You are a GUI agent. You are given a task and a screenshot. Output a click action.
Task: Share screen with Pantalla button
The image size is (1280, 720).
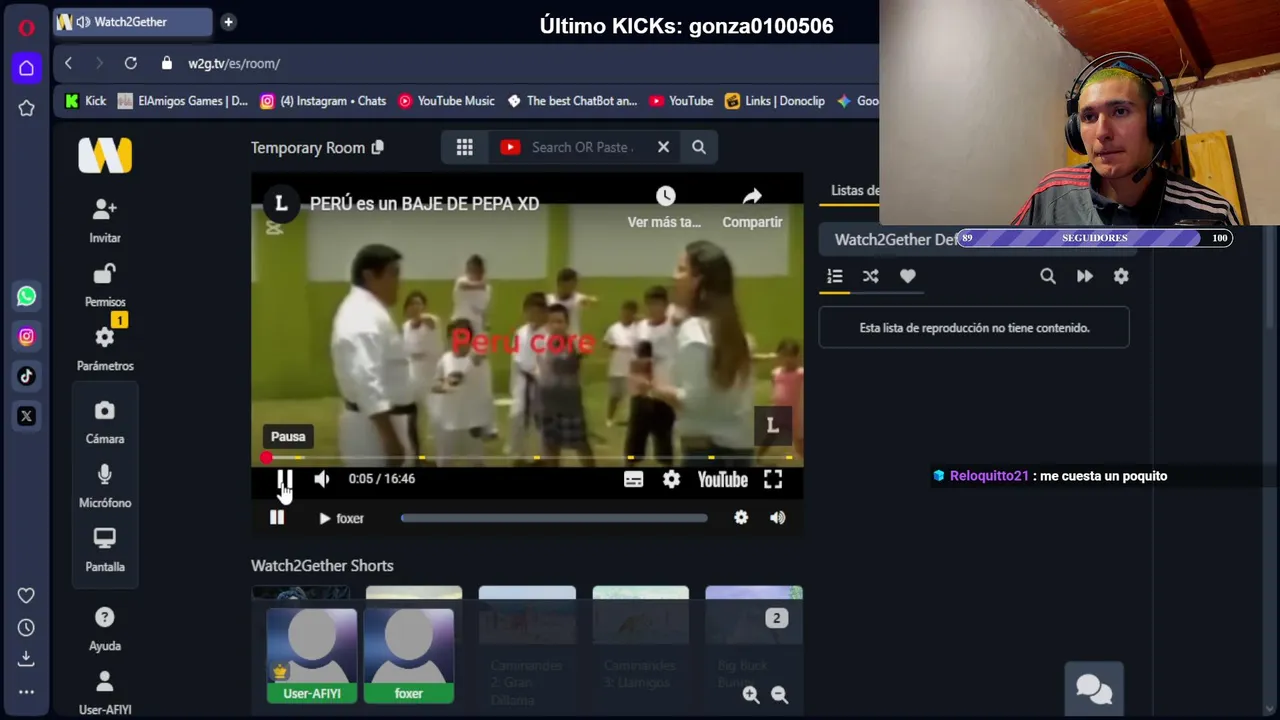105,550
